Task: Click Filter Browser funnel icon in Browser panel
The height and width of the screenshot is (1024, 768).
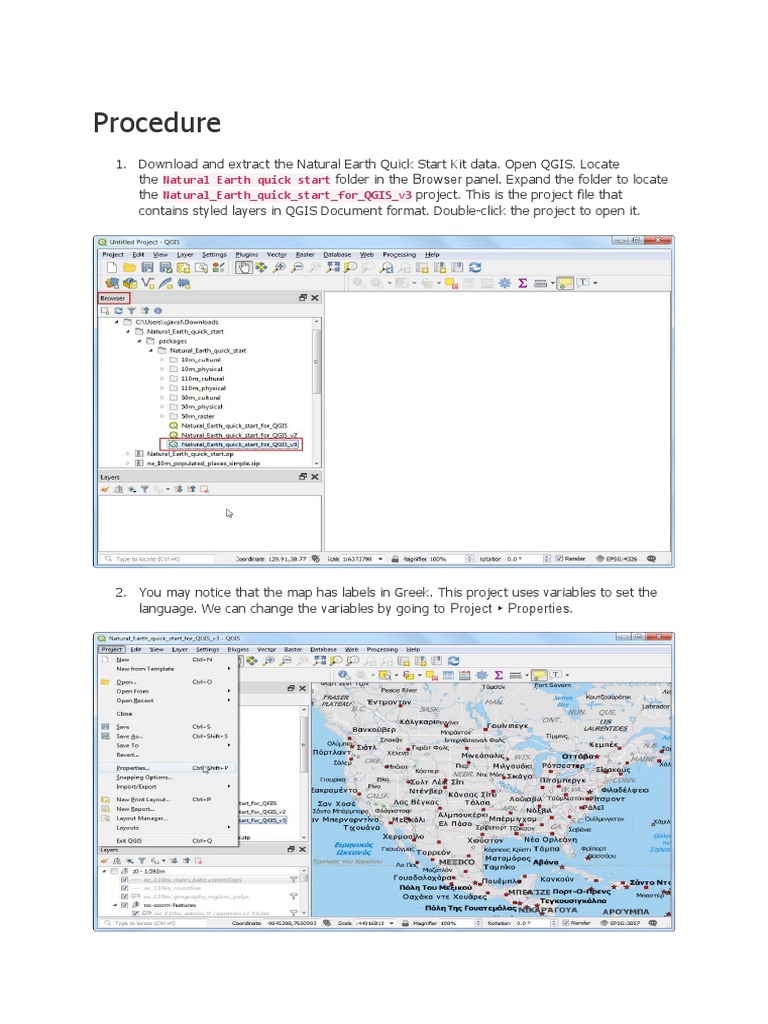Action: 131,311
